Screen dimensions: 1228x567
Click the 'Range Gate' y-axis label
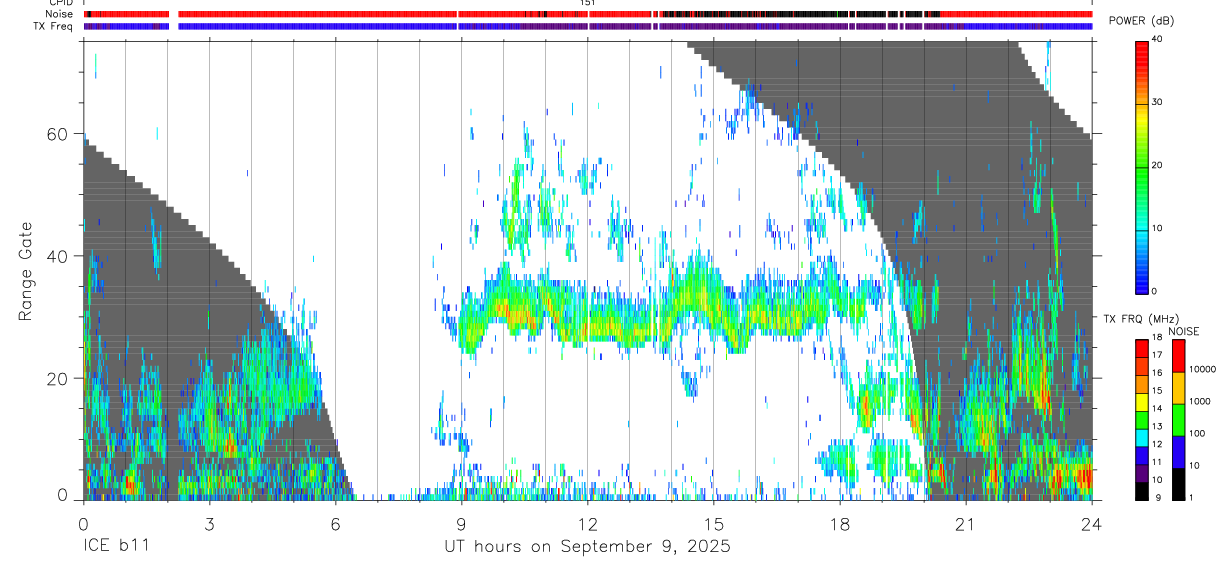(27, 272)
